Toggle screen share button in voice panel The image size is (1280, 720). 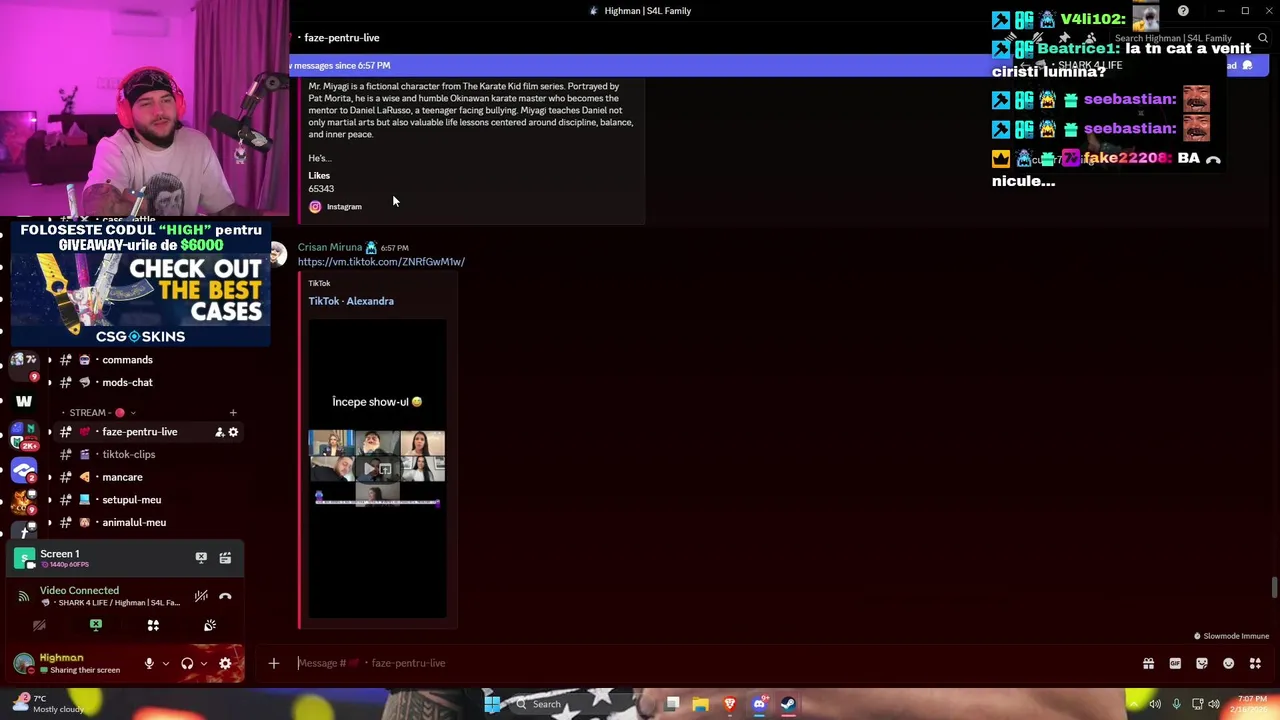[96, 625]
